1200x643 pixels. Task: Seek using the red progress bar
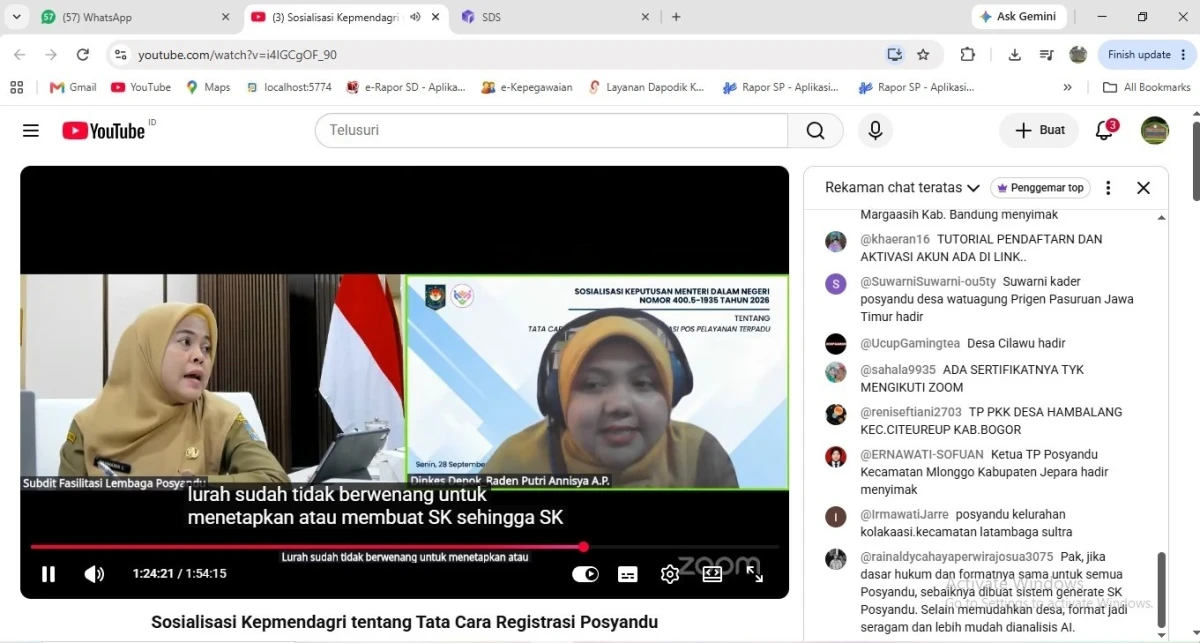[x=404, y=547]
